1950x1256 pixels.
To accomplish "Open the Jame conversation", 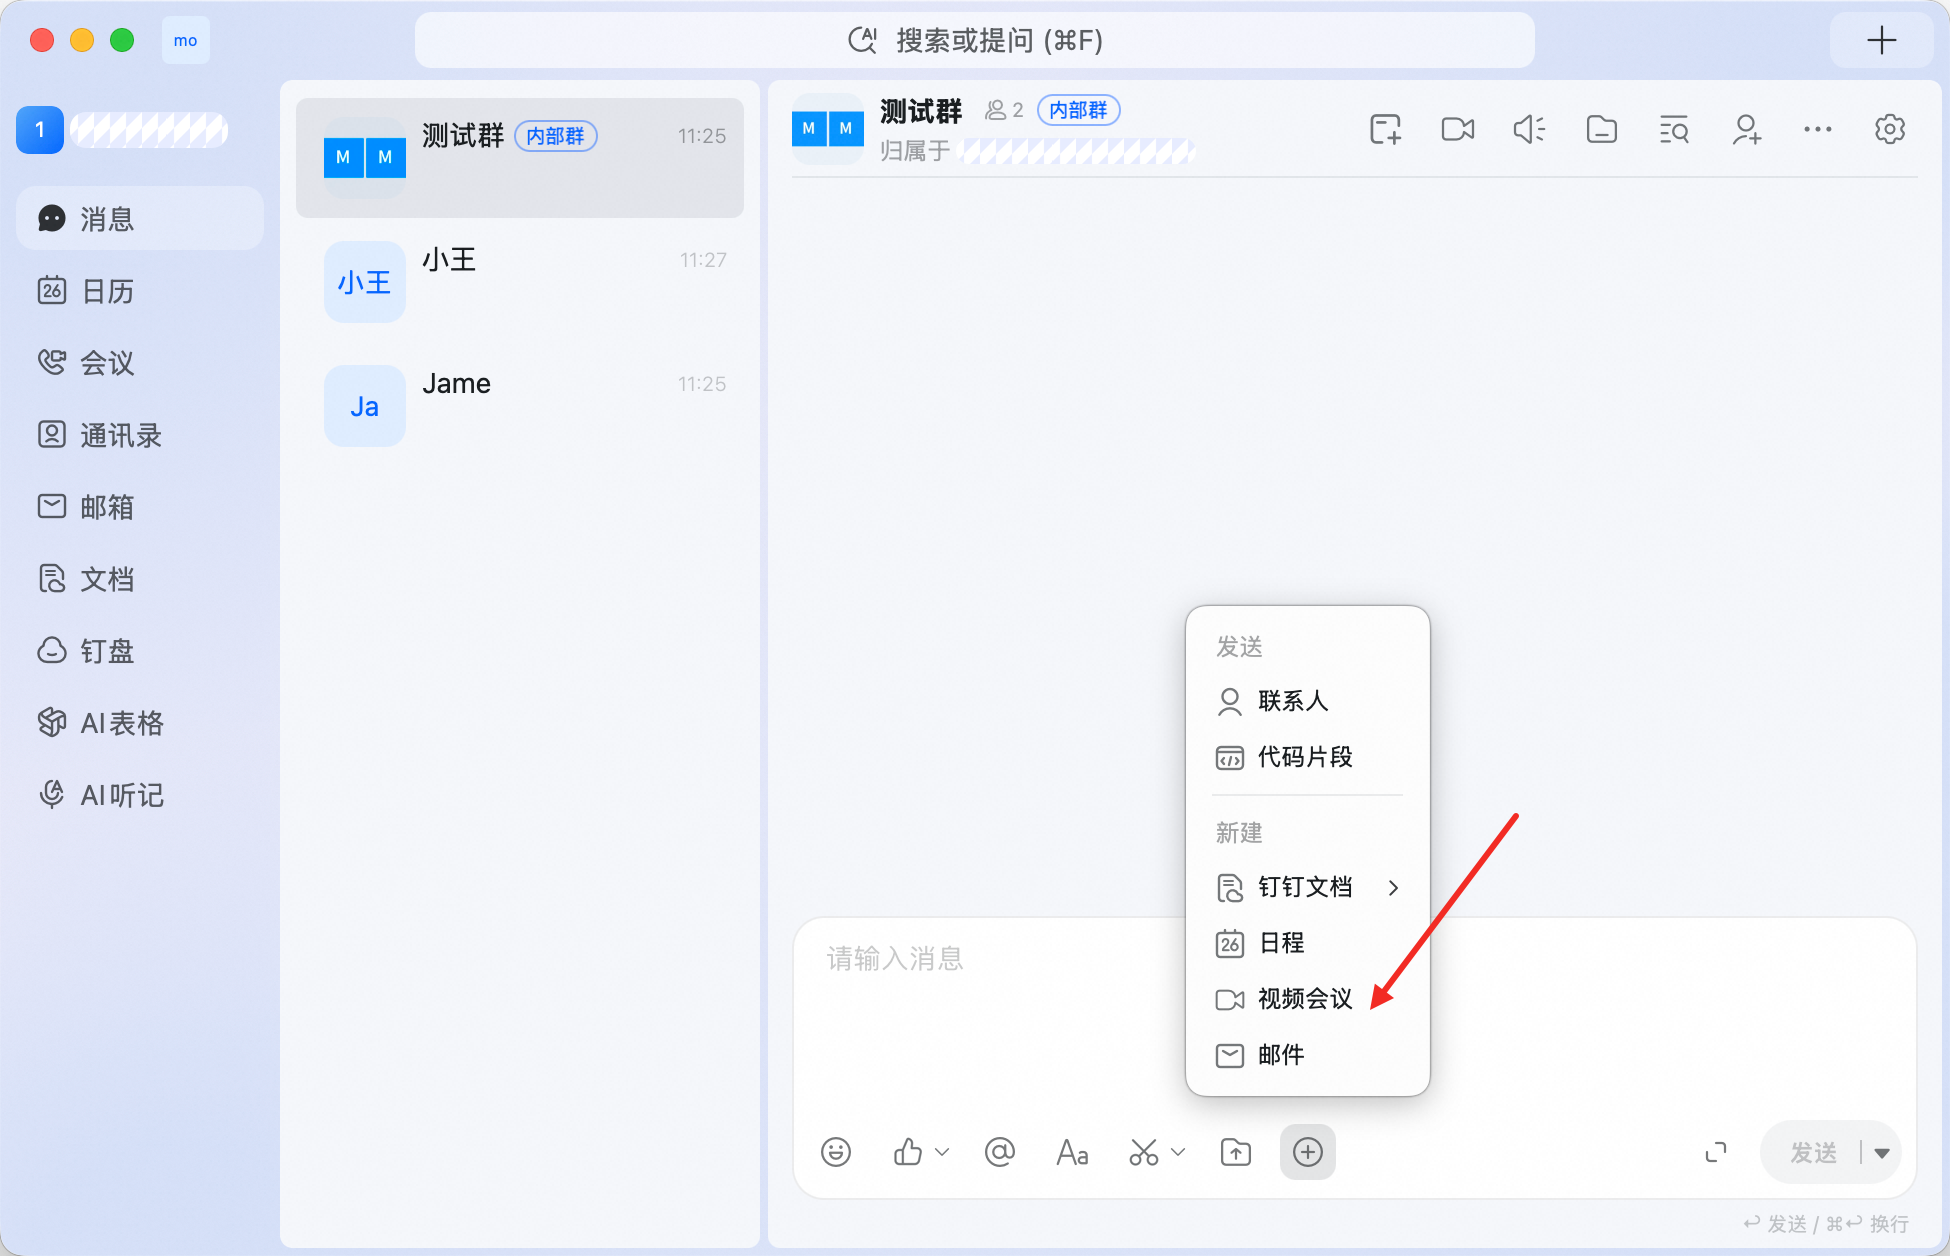I will coord(520,406).
